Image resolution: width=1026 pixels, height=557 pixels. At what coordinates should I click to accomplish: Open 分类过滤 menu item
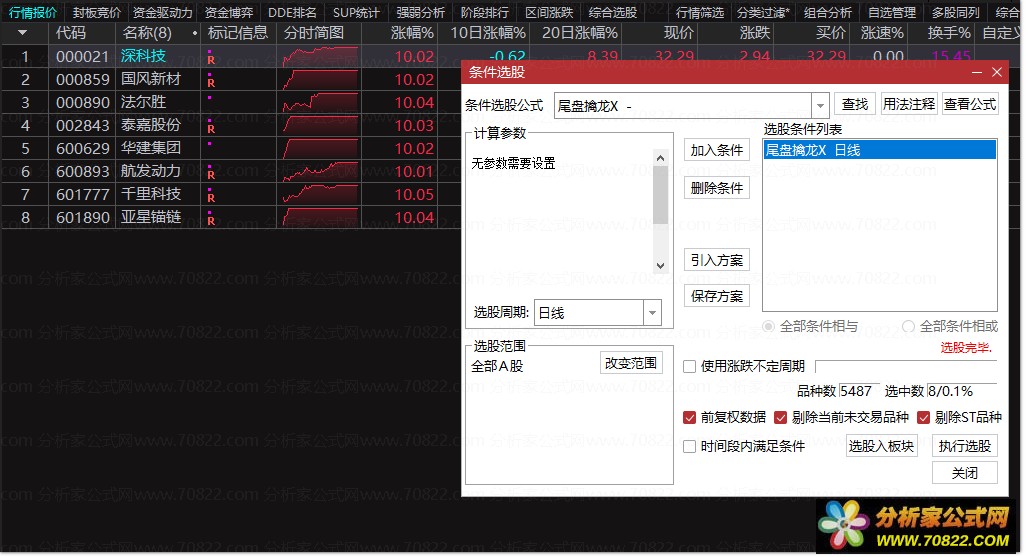(x=763, y=12)
